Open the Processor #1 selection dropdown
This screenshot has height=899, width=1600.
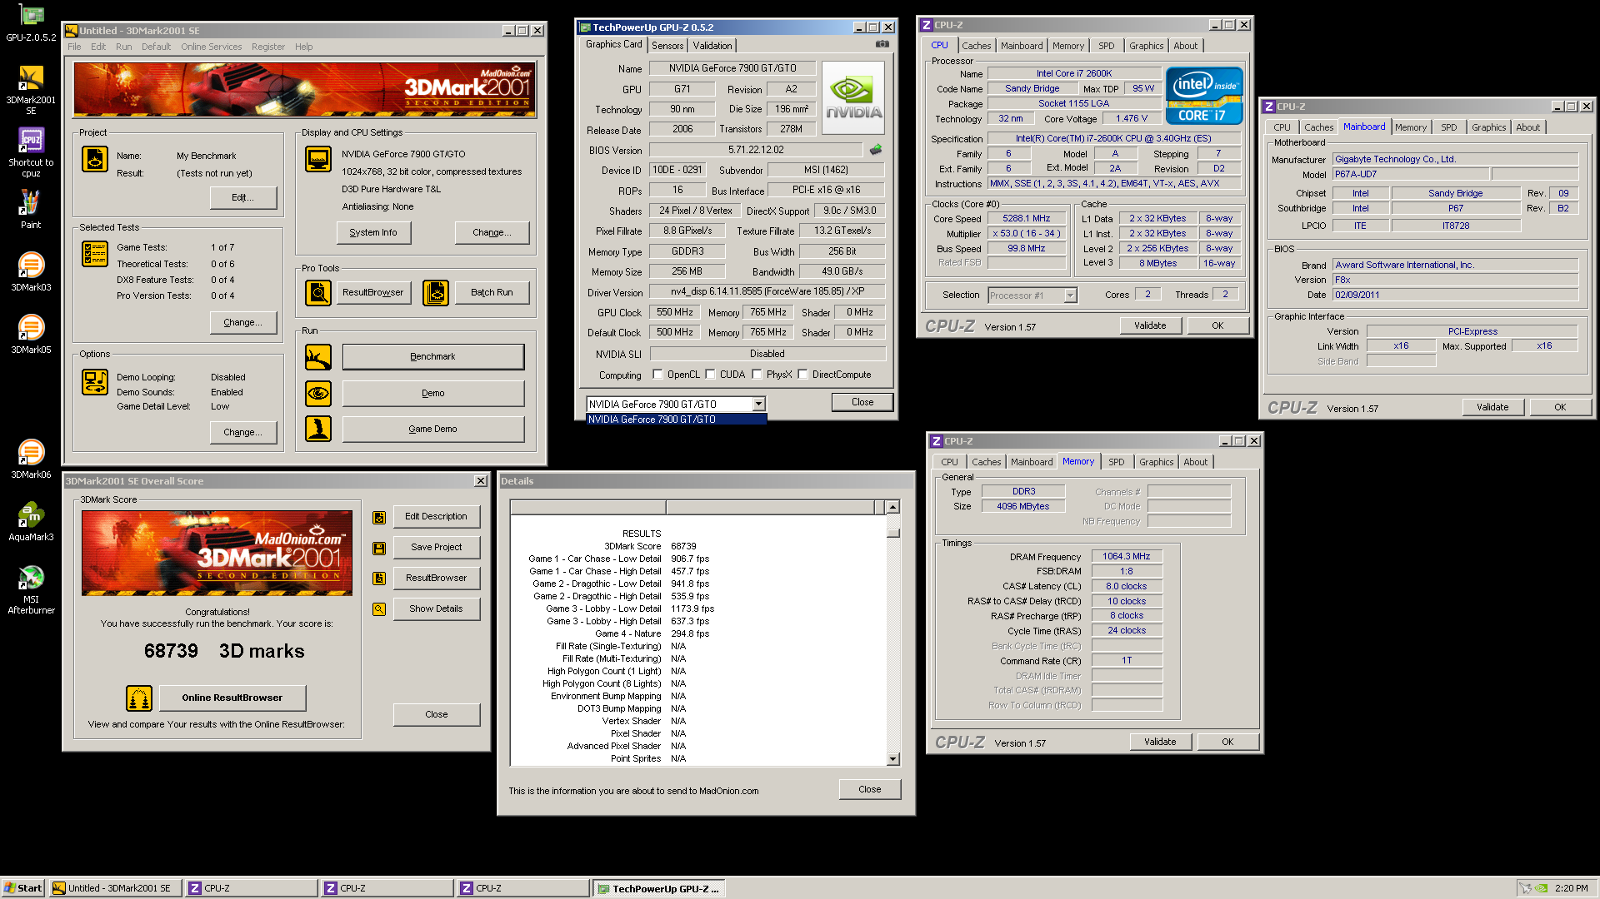1071,295
